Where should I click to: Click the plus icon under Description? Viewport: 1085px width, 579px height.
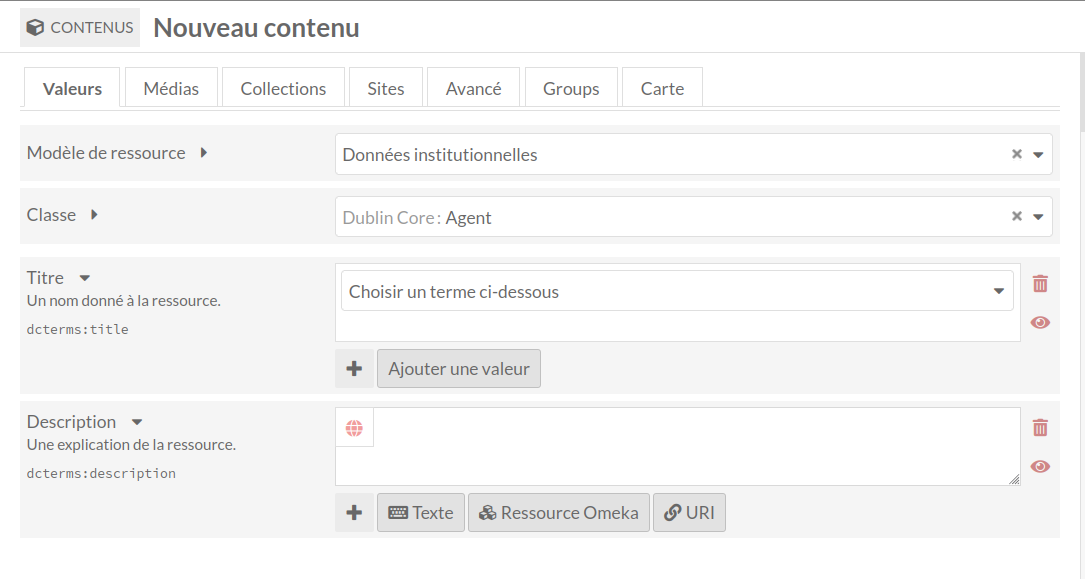[x=354, y=513]
